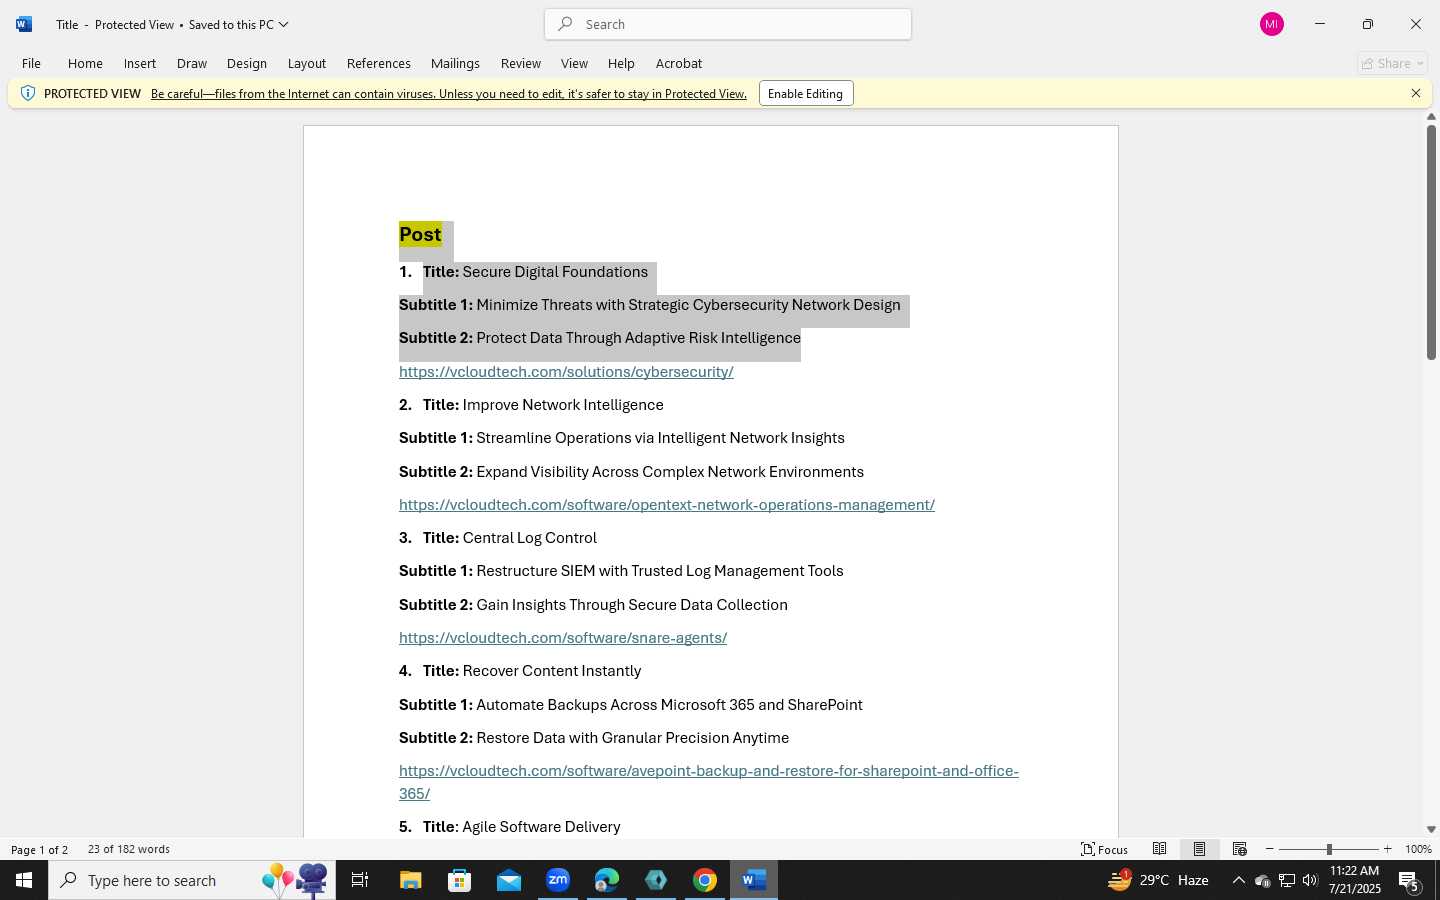Open the Design tab
The height and width of the screenshot is (900, 1440).
click(x=247, y=63)
